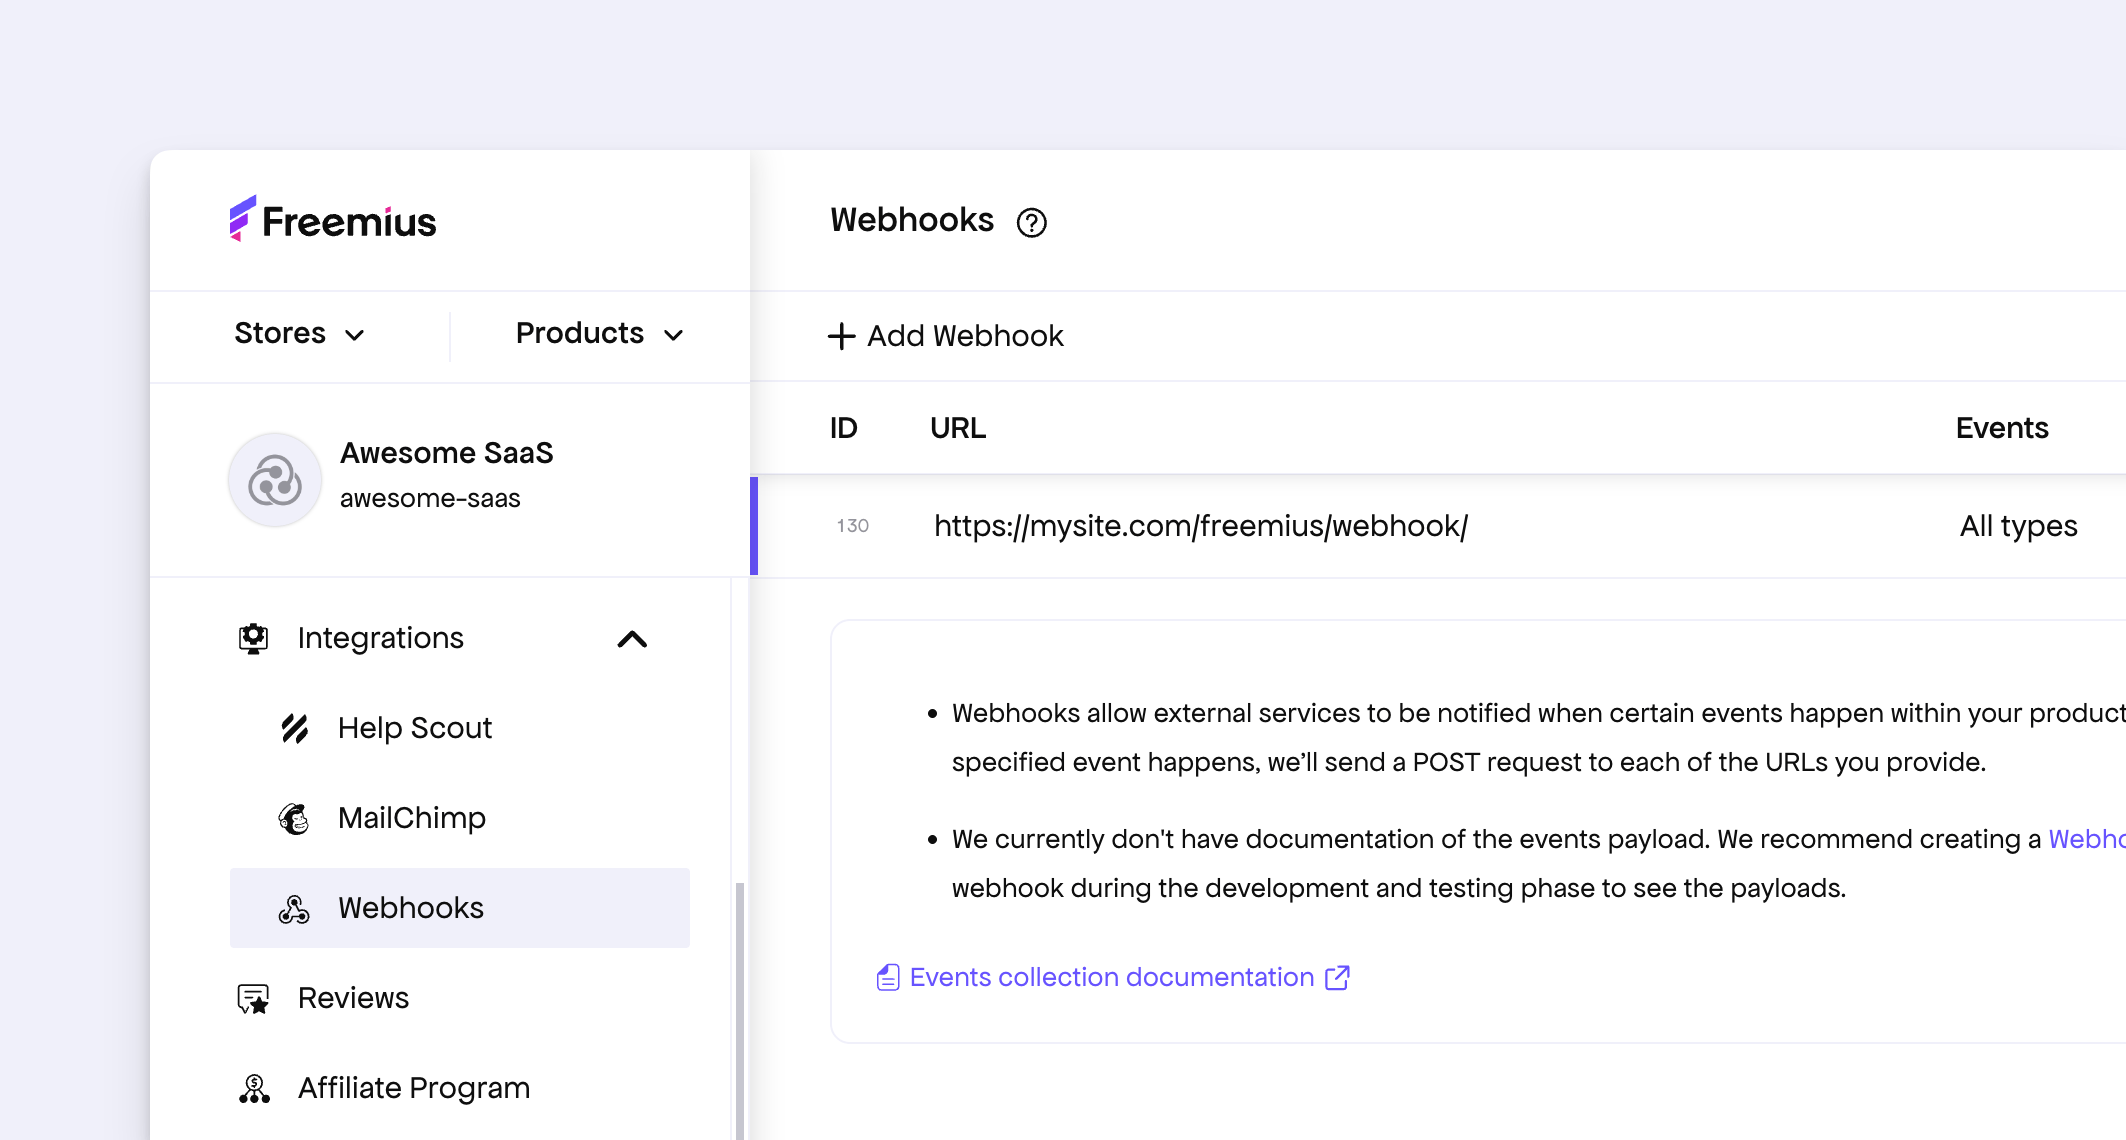Image resolution: width=2126 pixels, height=1140 pixels.
Task: Click the Events column header
Action: [2001, 428]
